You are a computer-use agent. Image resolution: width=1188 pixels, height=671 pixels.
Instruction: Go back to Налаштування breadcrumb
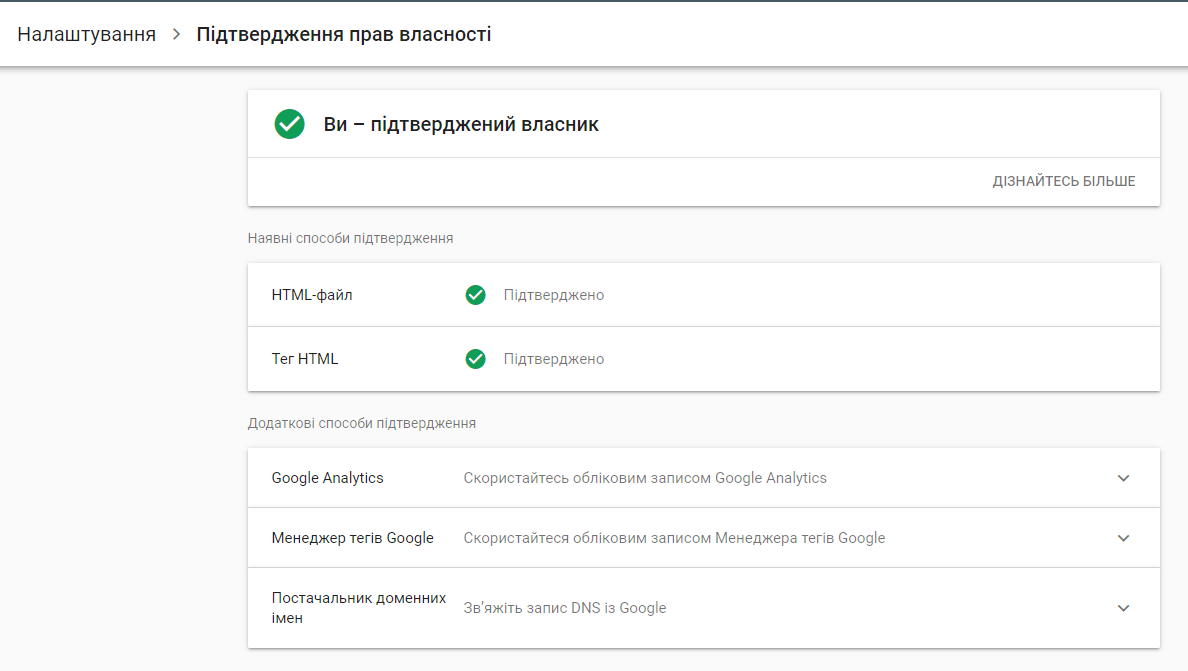pos(86,34)
